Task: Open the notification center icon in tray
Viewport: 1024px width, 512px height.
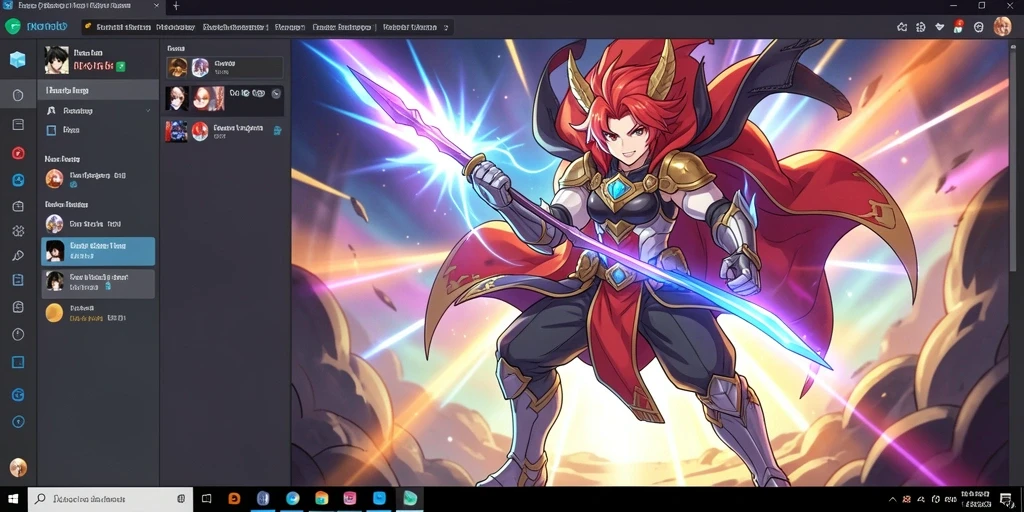Action: click(1006, 499)
